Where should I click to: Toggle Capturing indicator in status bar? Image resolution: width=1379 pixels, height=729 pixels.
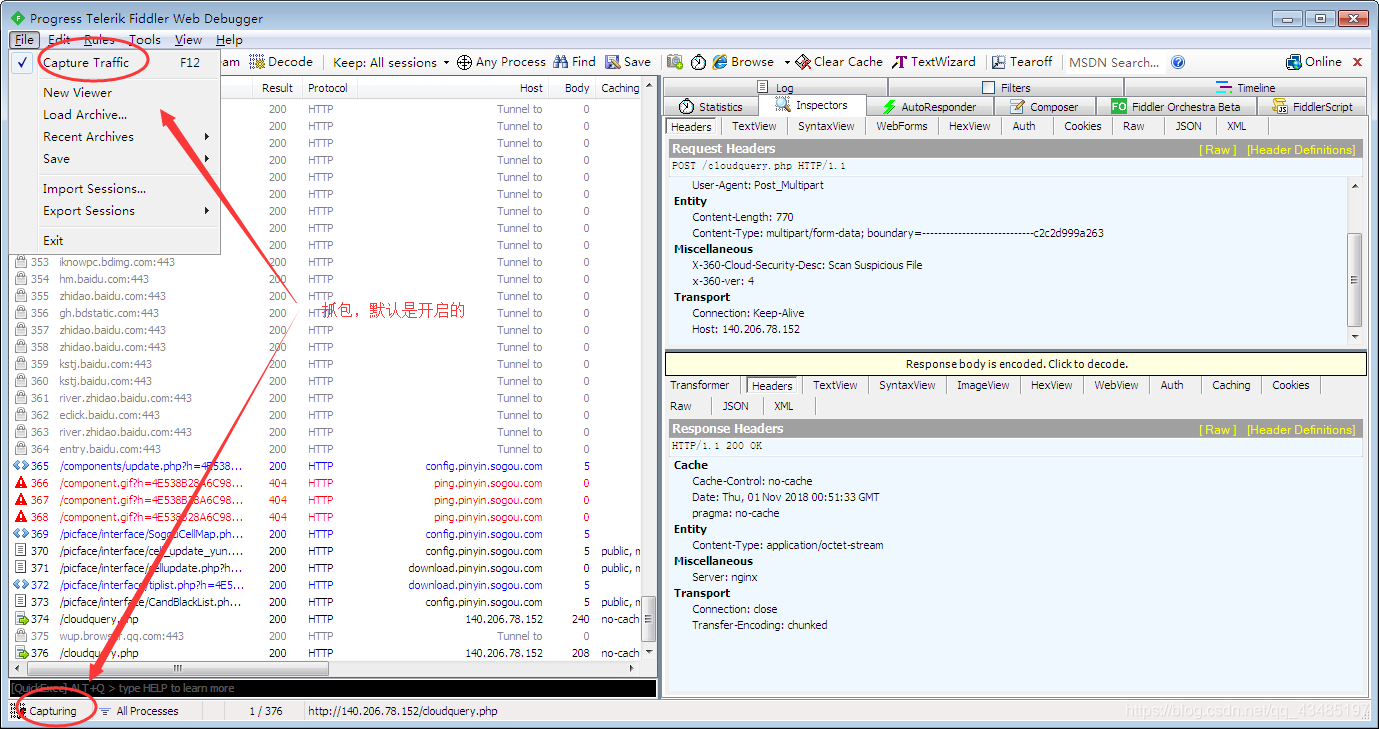[x=46, y=711]
